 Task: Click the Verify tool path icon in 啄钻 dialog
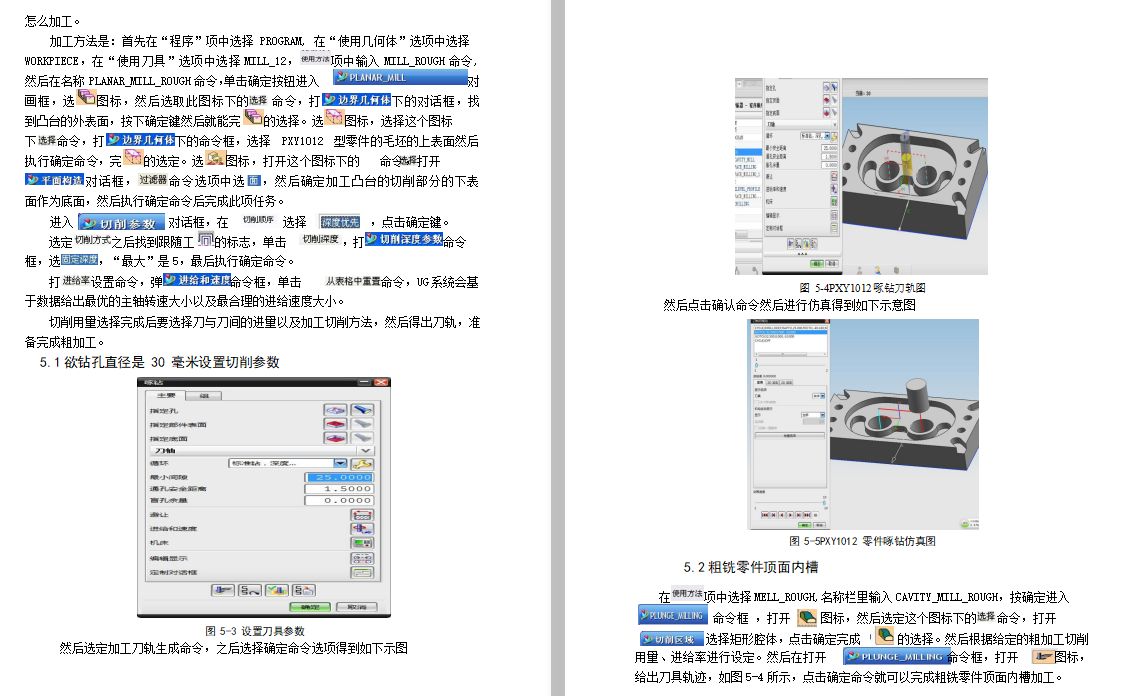(277, 591)
